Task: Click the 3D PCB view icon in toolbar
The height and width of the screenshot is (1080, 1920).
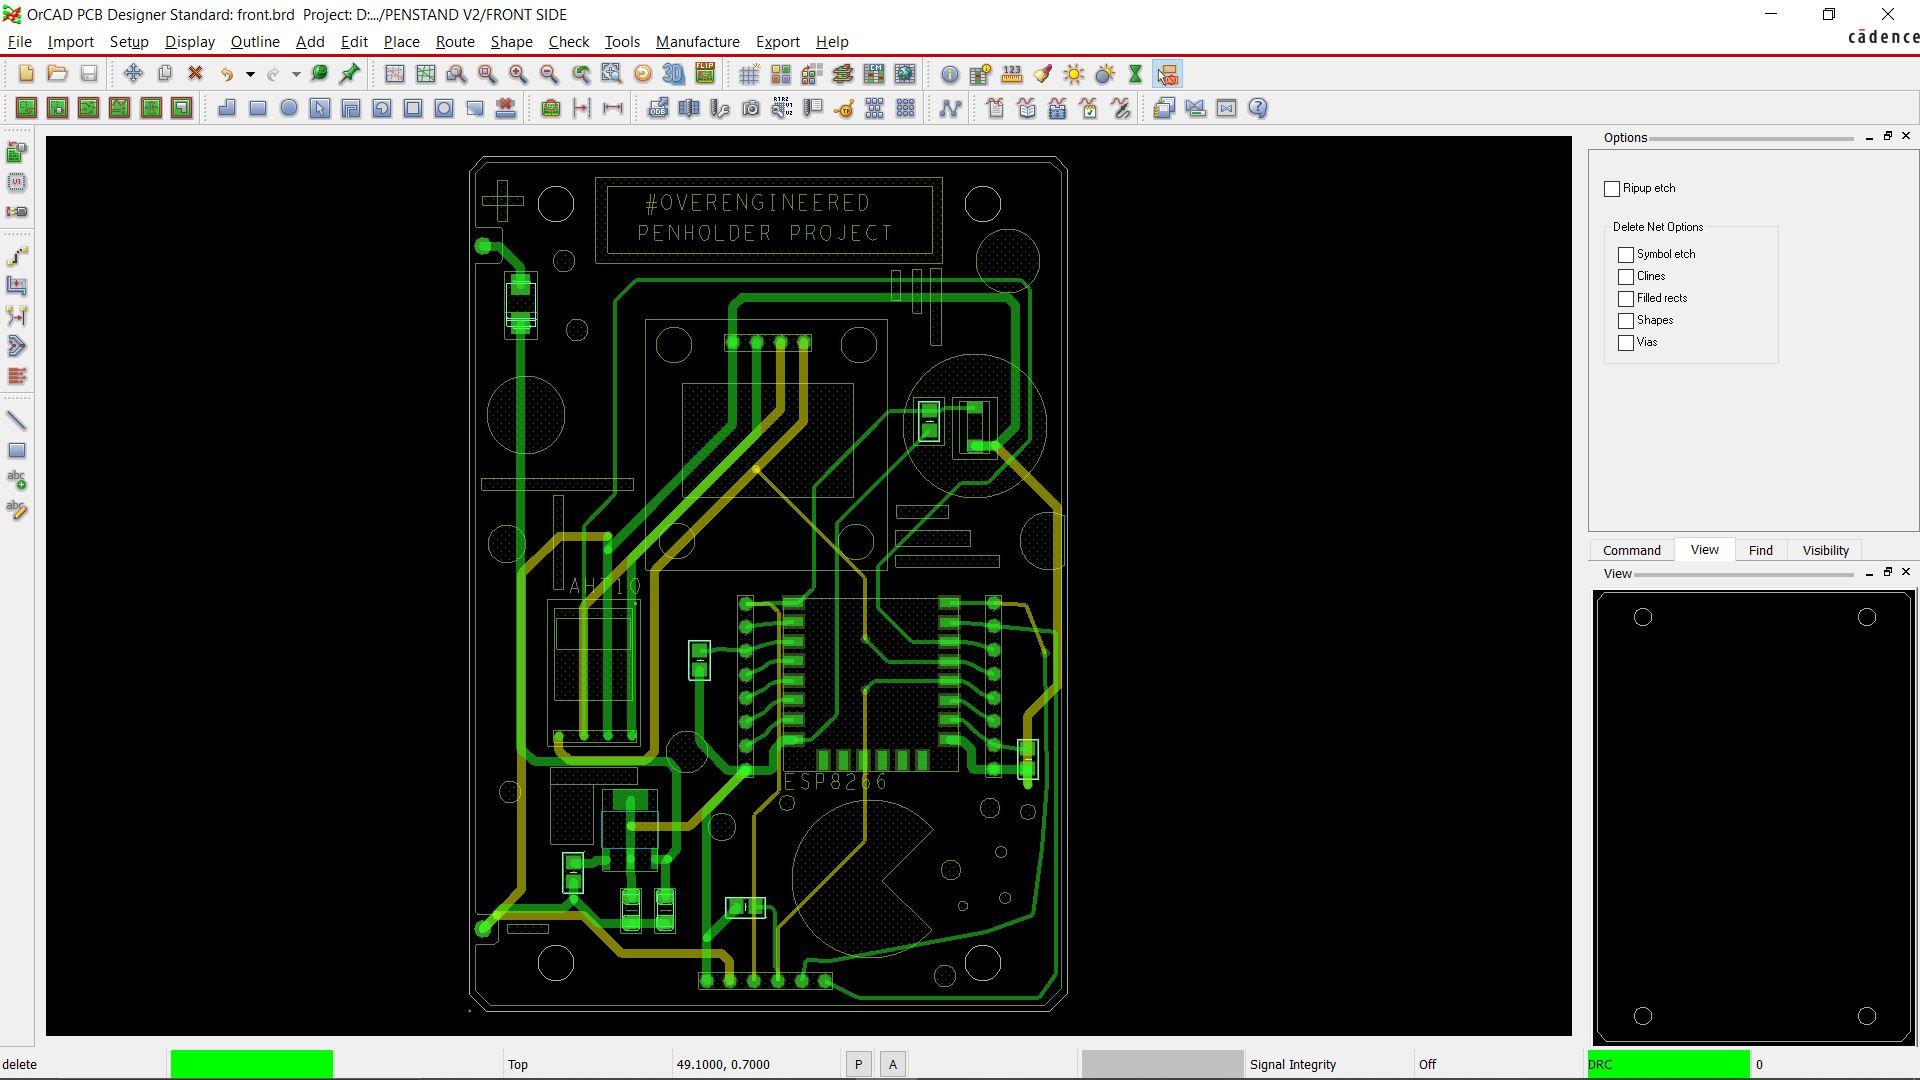Action: click(x=674, y=74)
